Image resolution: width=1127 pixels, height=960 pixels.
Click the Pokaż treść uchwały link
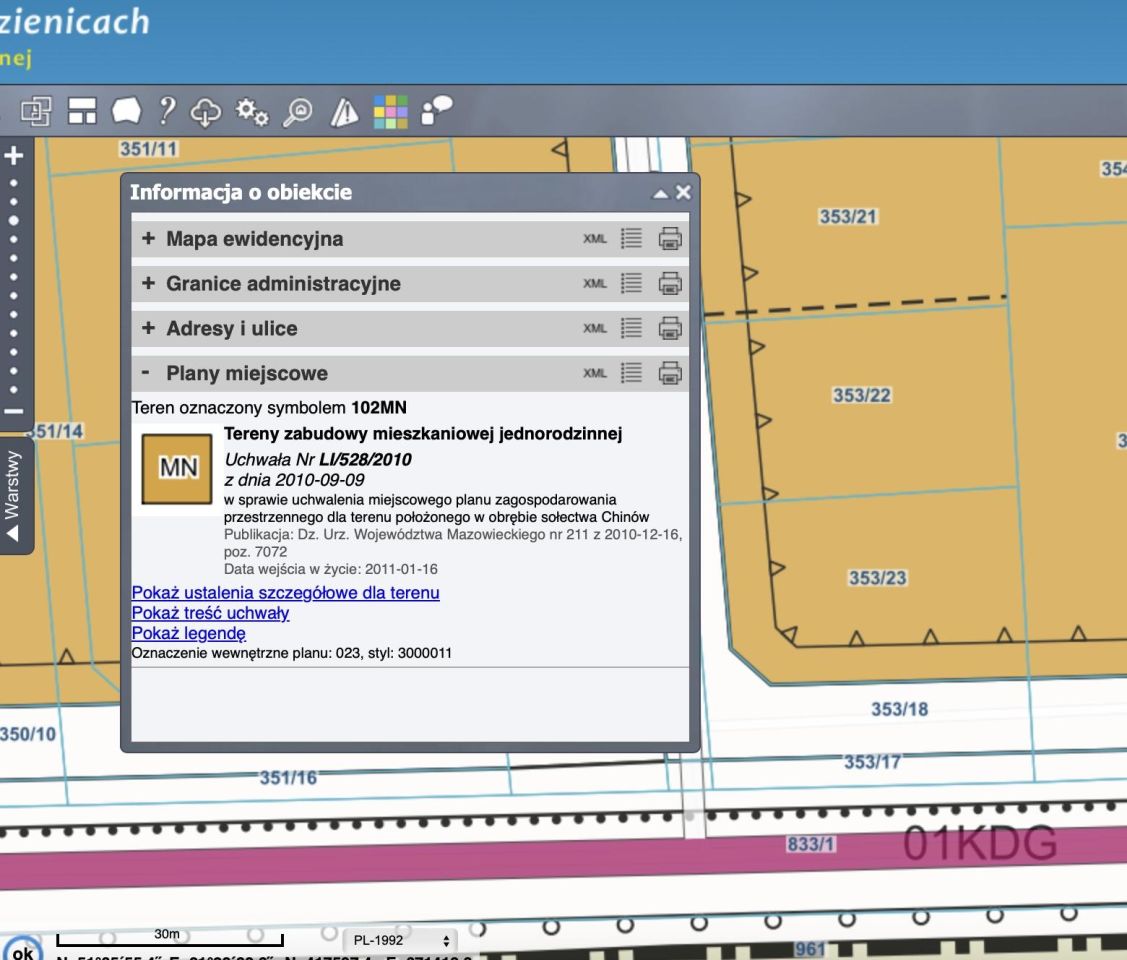point(210,613)
